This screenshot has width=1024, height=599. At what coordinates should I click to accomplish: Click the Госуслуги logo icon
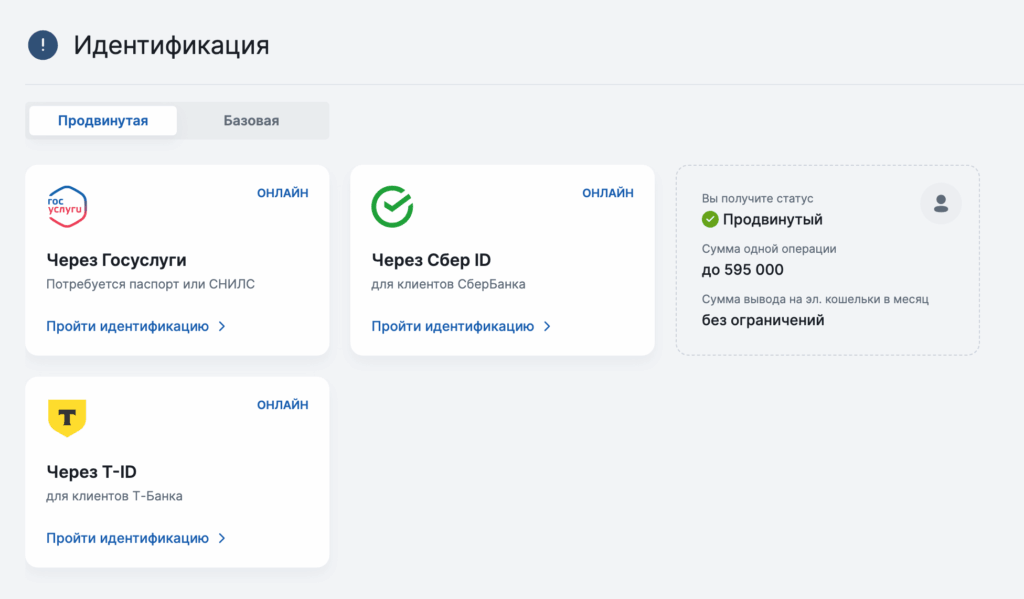click(x=67, y=207)
